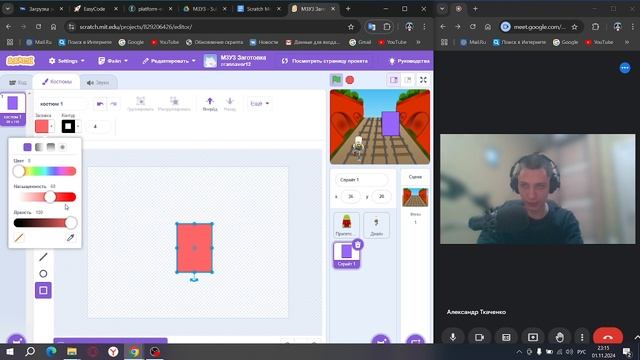Click See Project Page button

tap(324, 61)
